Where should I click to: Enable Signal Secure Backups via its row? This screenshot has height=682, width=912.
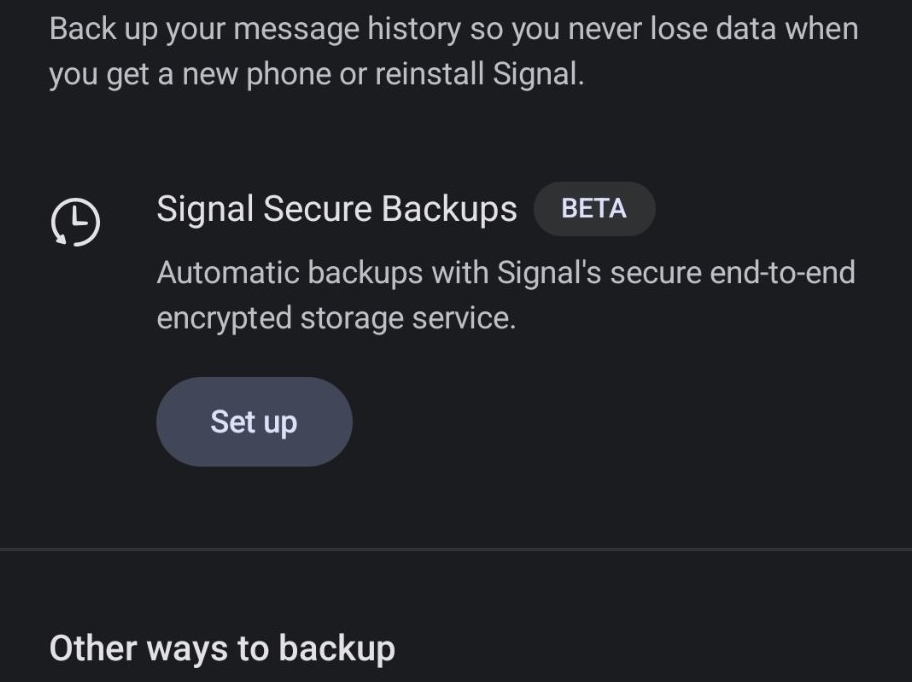click(336, 208)
